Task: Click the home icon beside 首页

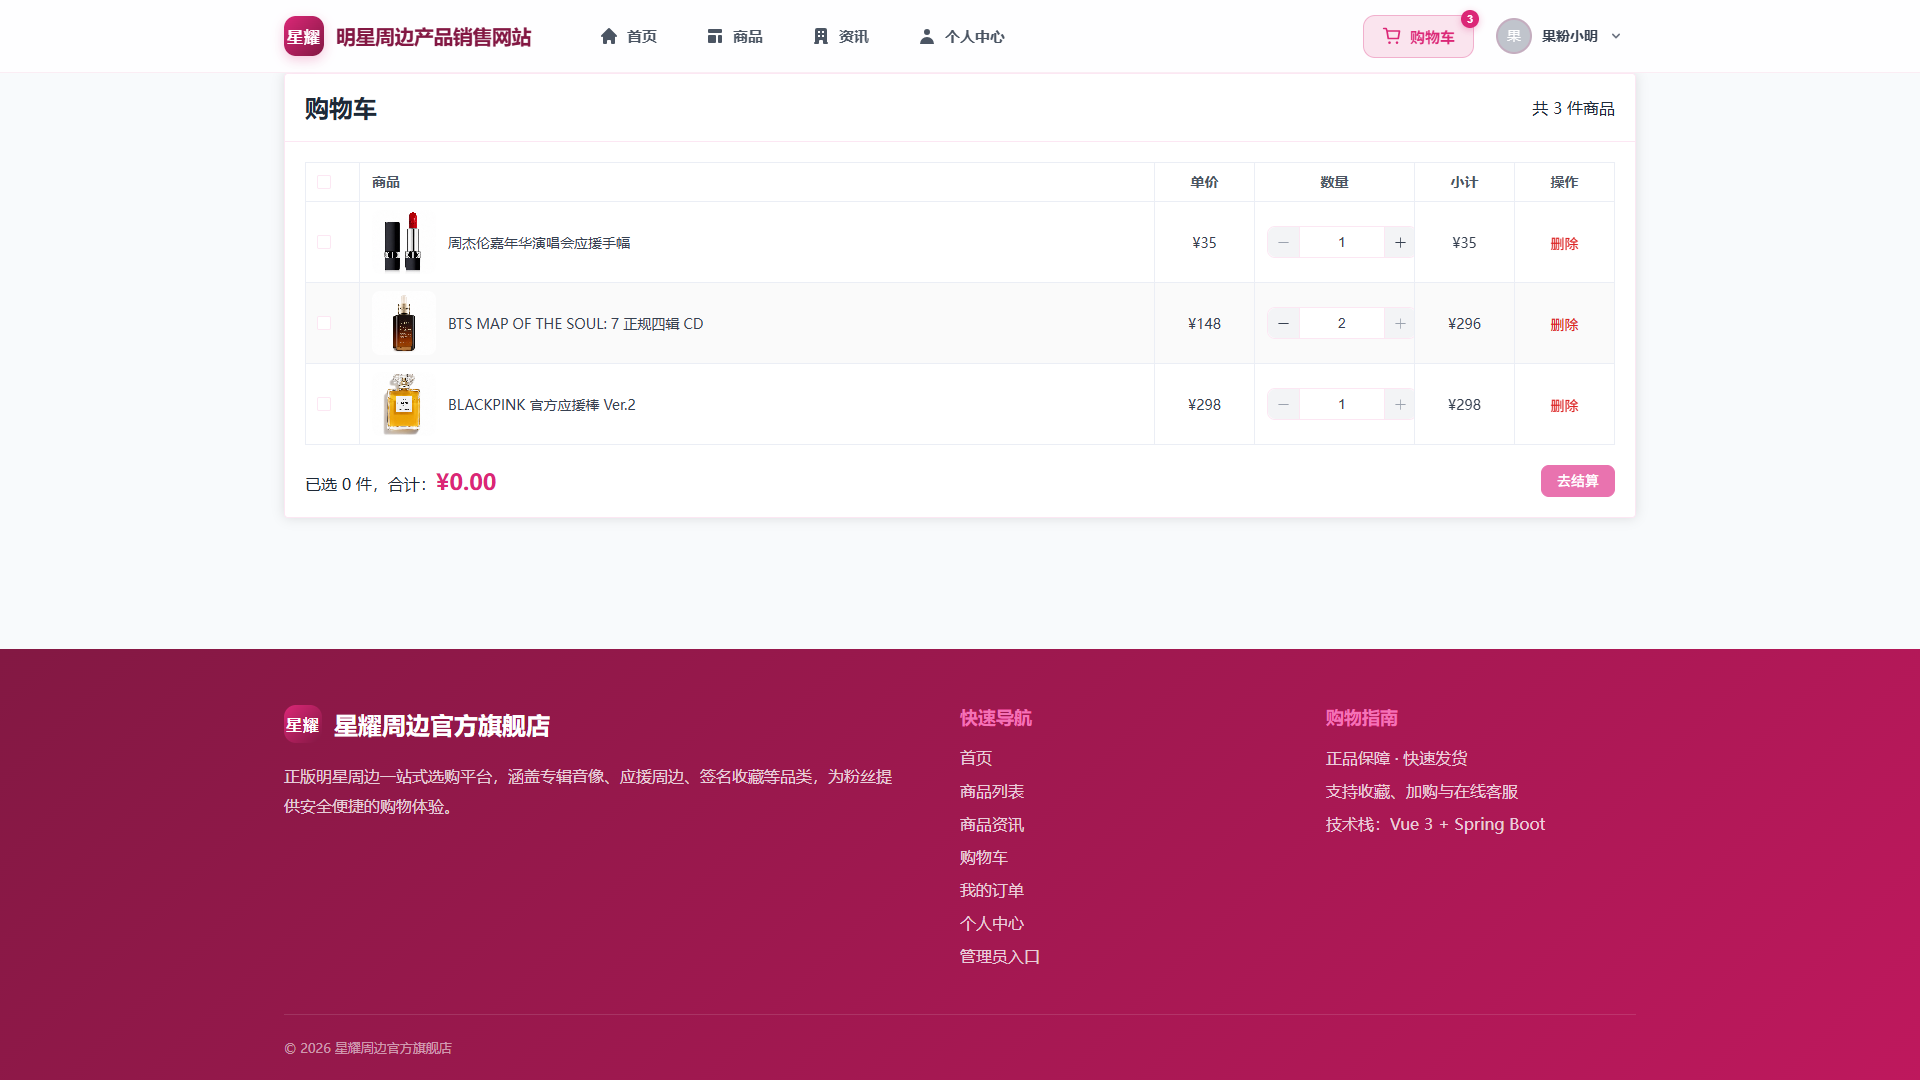Action: coord(609,36)
